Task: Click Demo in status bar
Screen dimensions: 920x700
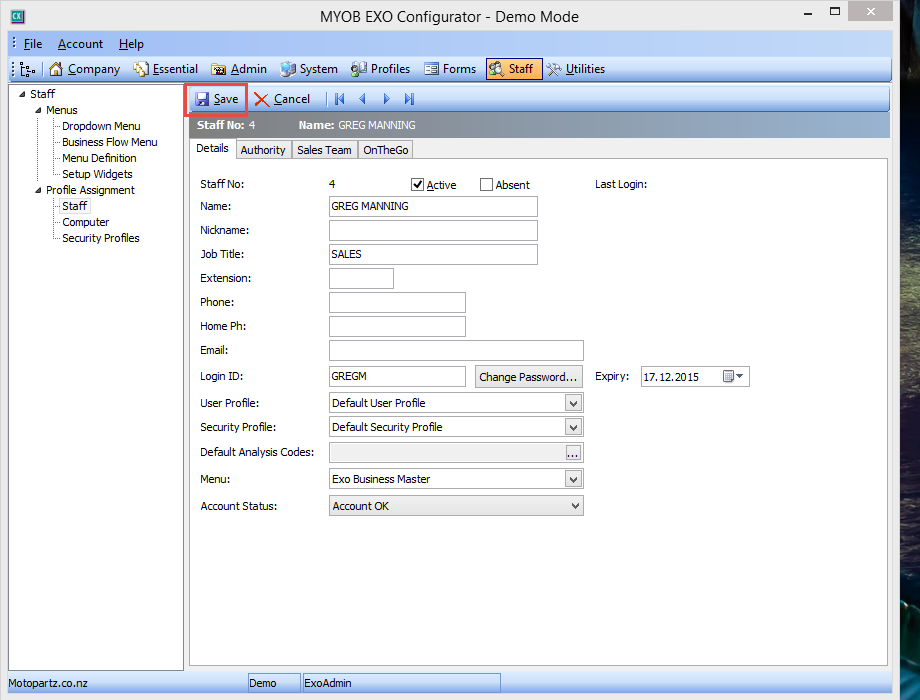Action: click(x=262, y=684)
